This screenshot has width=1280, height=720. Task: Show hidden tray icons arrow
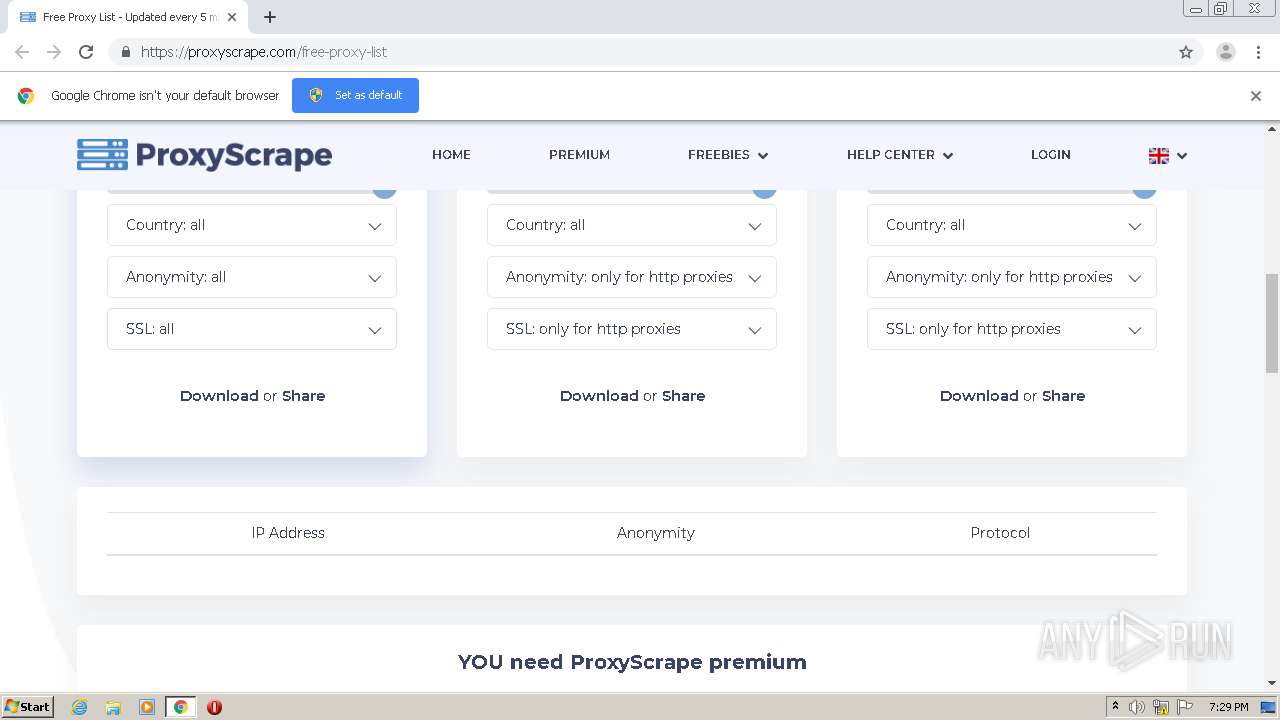(1115, 707)
